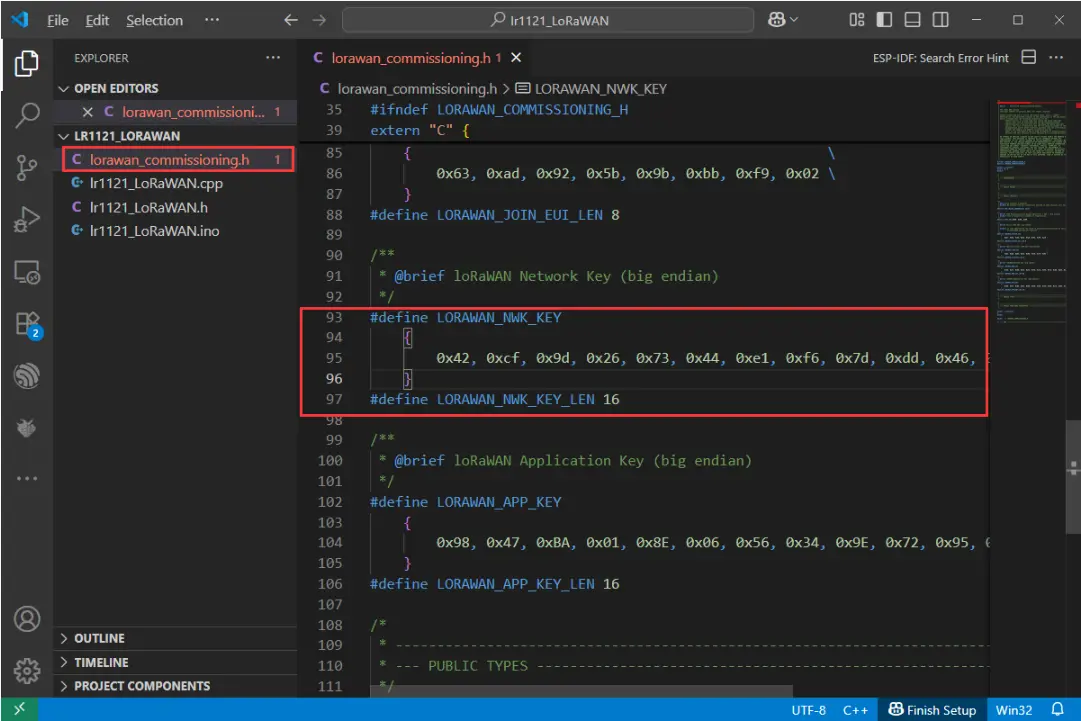Click ESP-IDF: Search Error Hint
This screenshot has height=721, width=1081.
tap(940, 58)
